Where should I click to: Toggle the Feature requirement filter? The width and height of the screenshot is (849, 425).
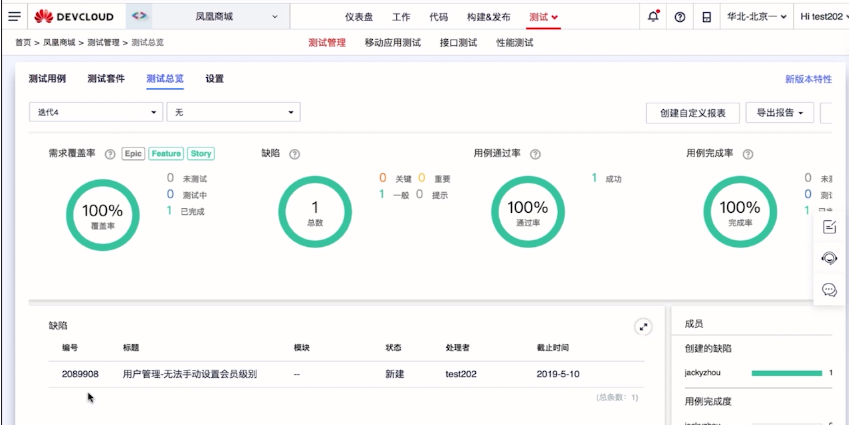(x=166, y=154)
